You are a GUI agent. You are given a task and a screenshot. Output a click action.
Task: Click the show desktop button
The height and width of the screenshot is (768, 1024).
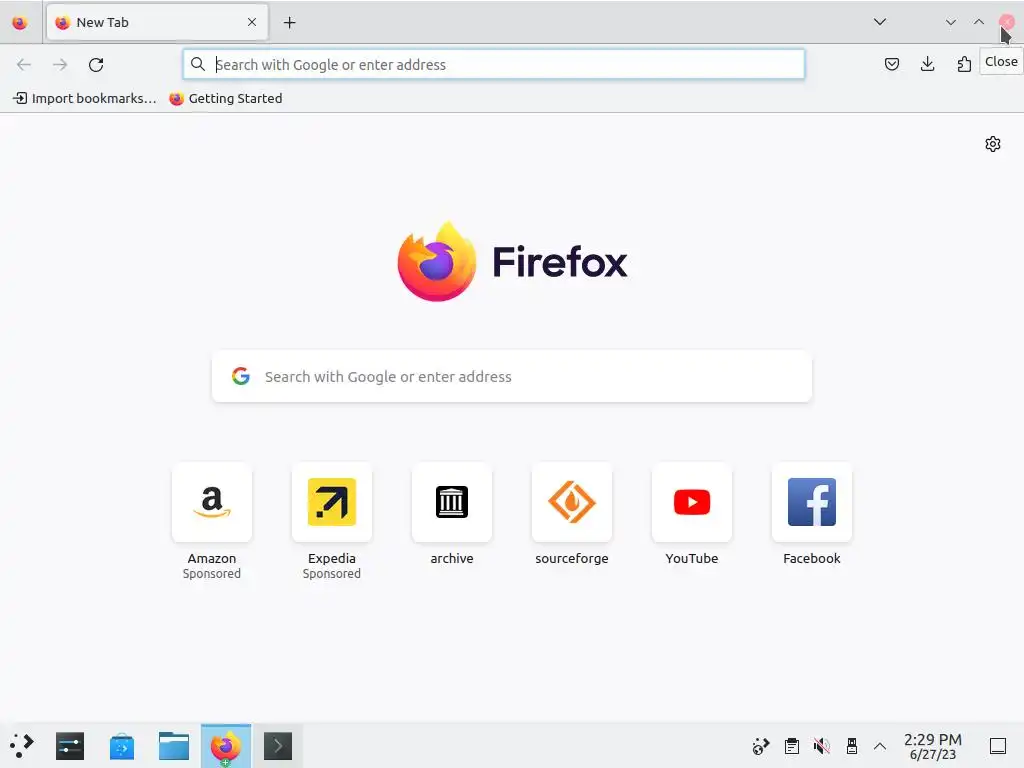click(998, 746)
